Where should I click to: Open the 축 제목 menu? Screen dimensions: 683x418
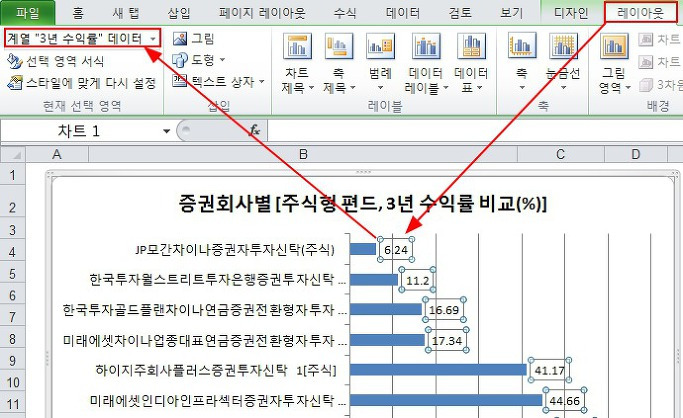pyautogui.click(x=338, y=63)
